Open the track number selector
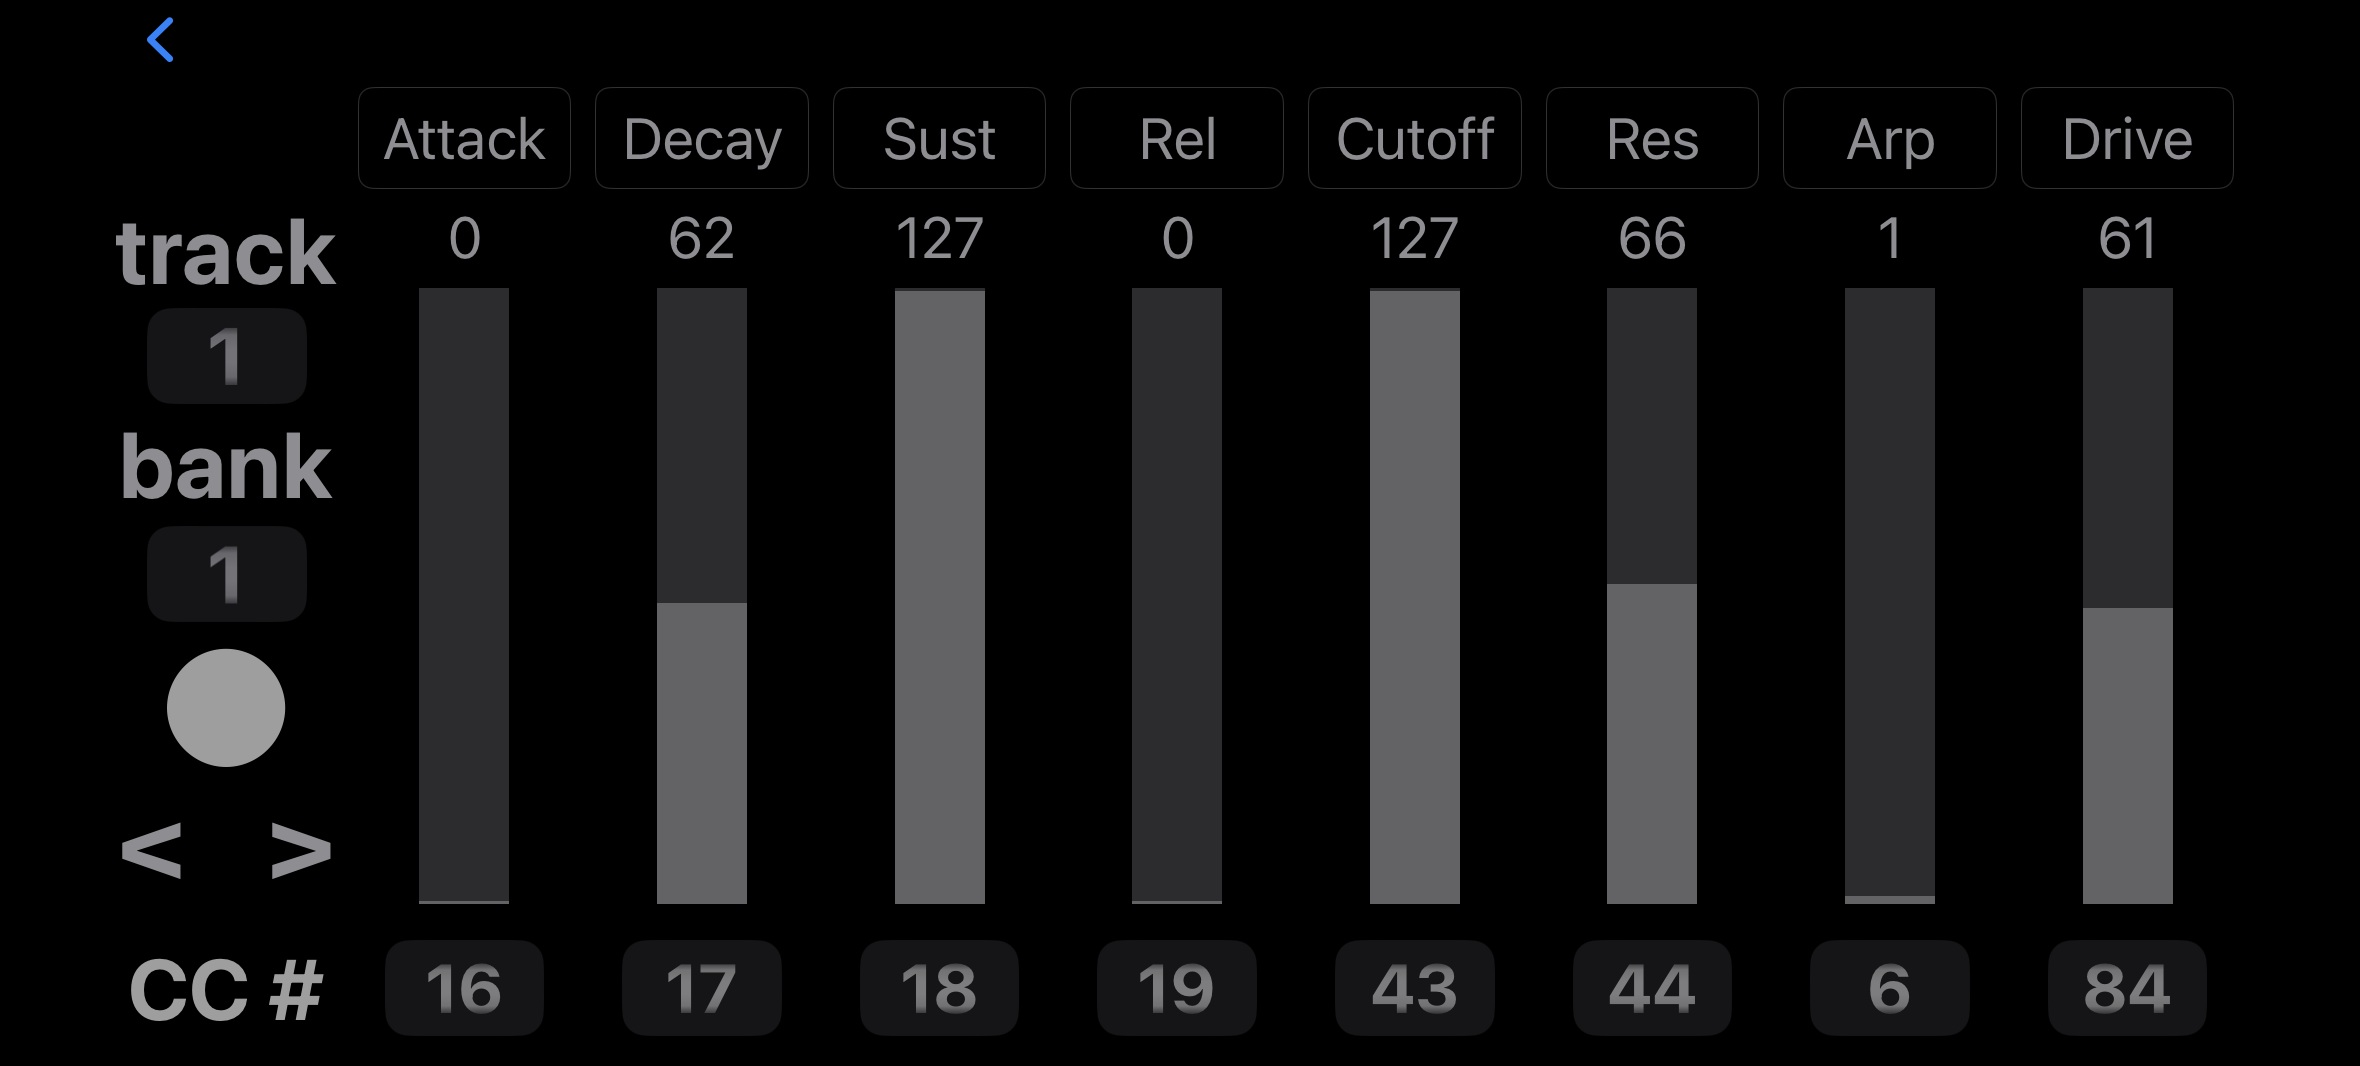The image size is (2360, 1066). point(227,356)
